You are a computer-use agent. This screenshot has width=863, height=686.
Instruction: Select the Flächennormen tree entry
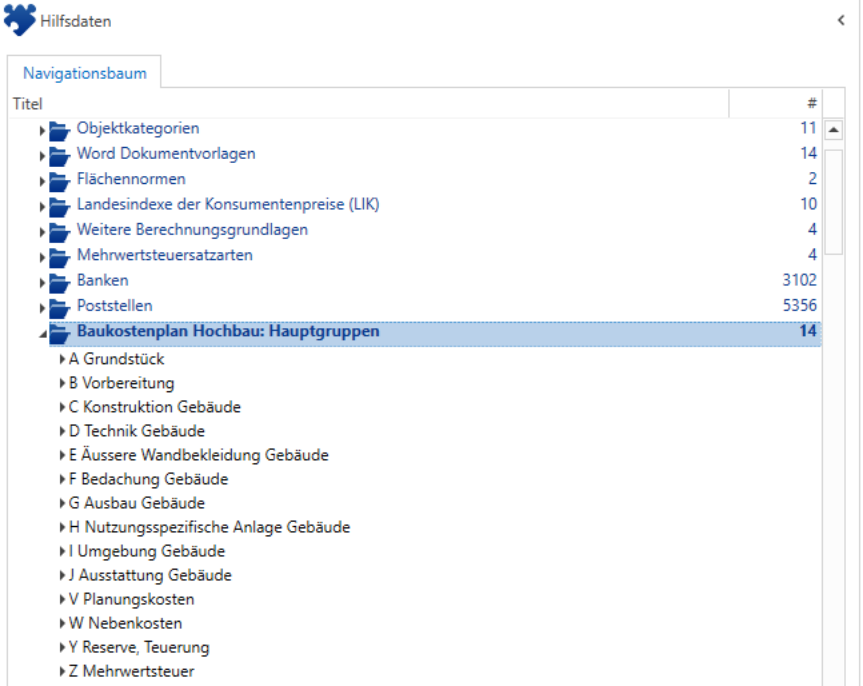pyautogui.click(x=131, y=179)
